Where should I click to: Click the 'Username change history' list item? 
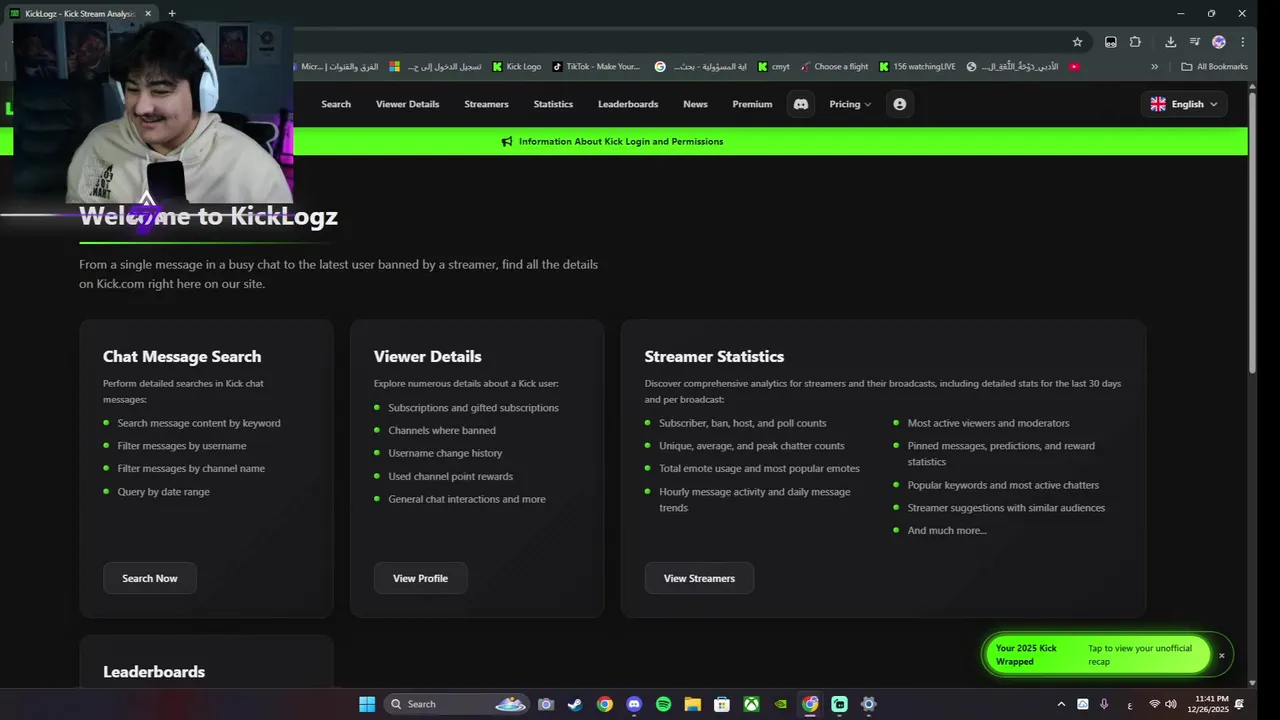coord(445,453)
